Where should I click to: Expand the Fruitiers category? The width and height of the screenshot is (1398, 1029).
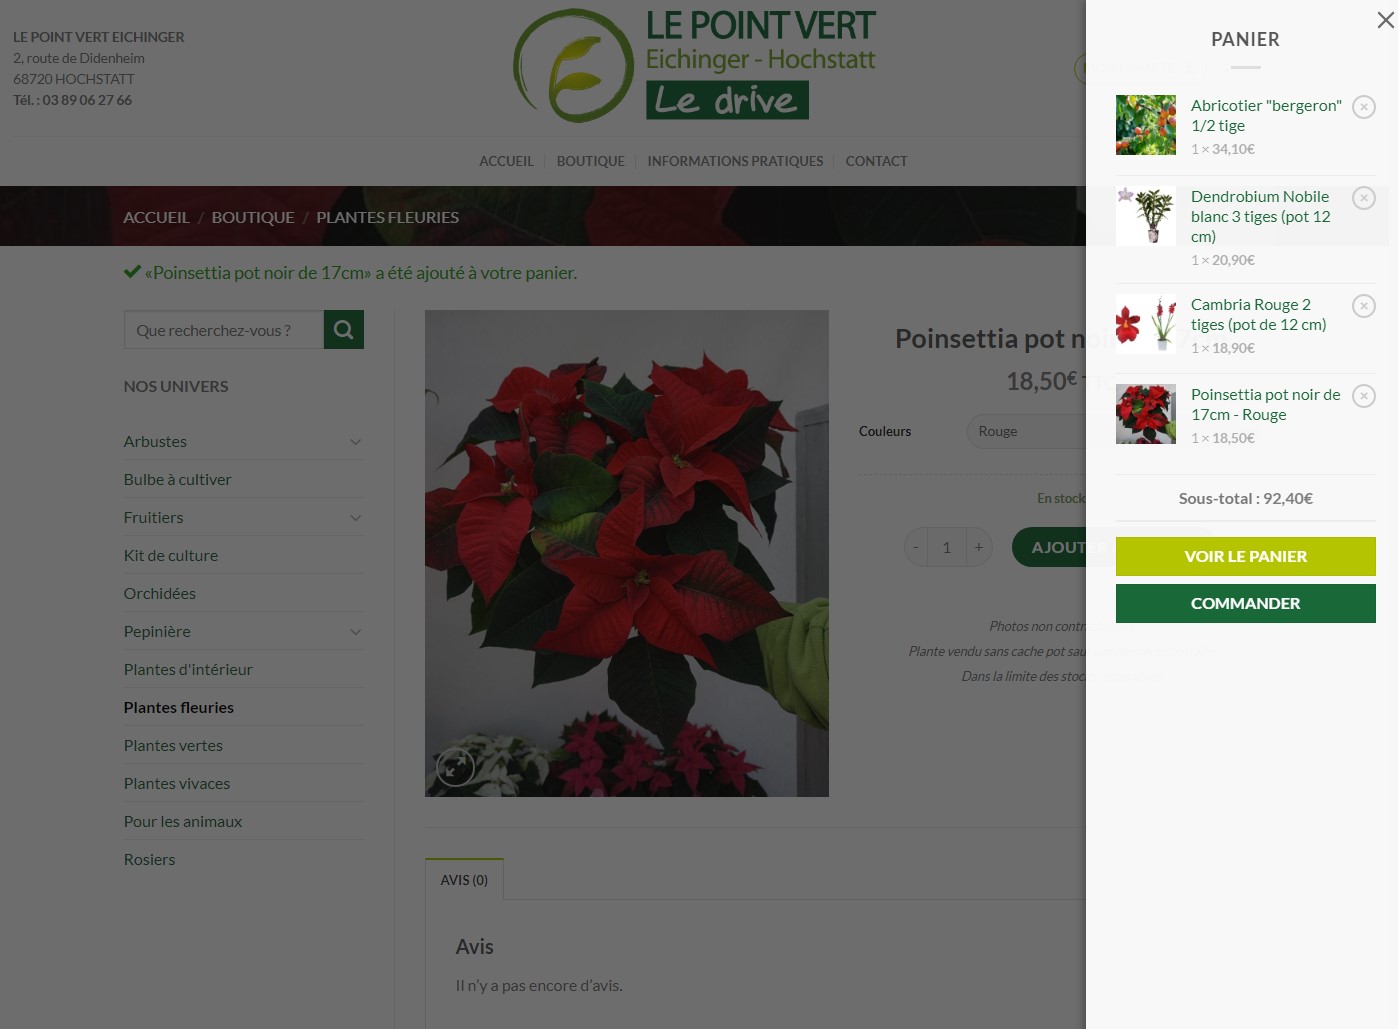click(x=355, y=518)
